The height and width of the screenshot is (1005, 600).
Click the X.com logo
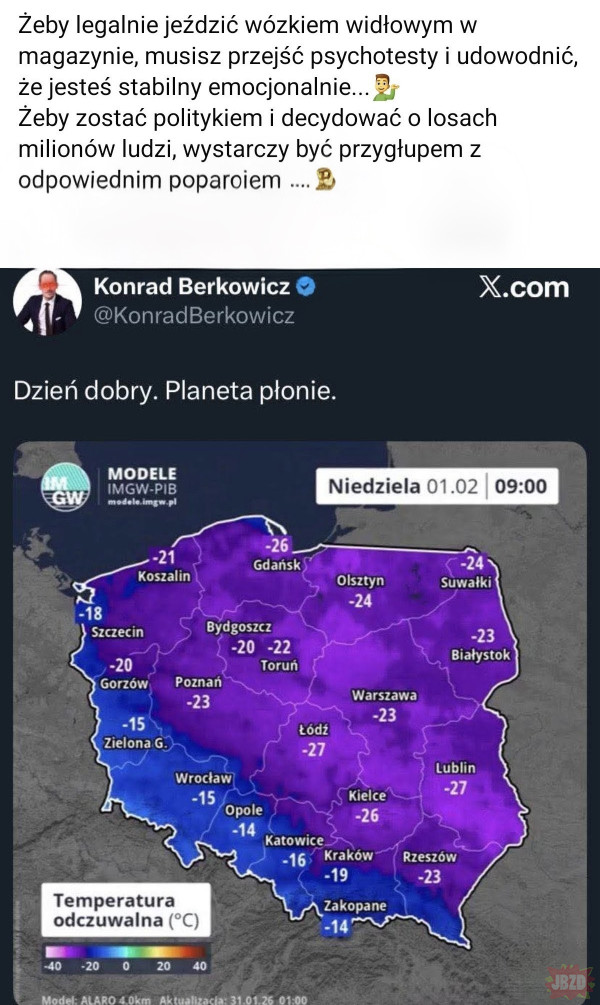525,288
